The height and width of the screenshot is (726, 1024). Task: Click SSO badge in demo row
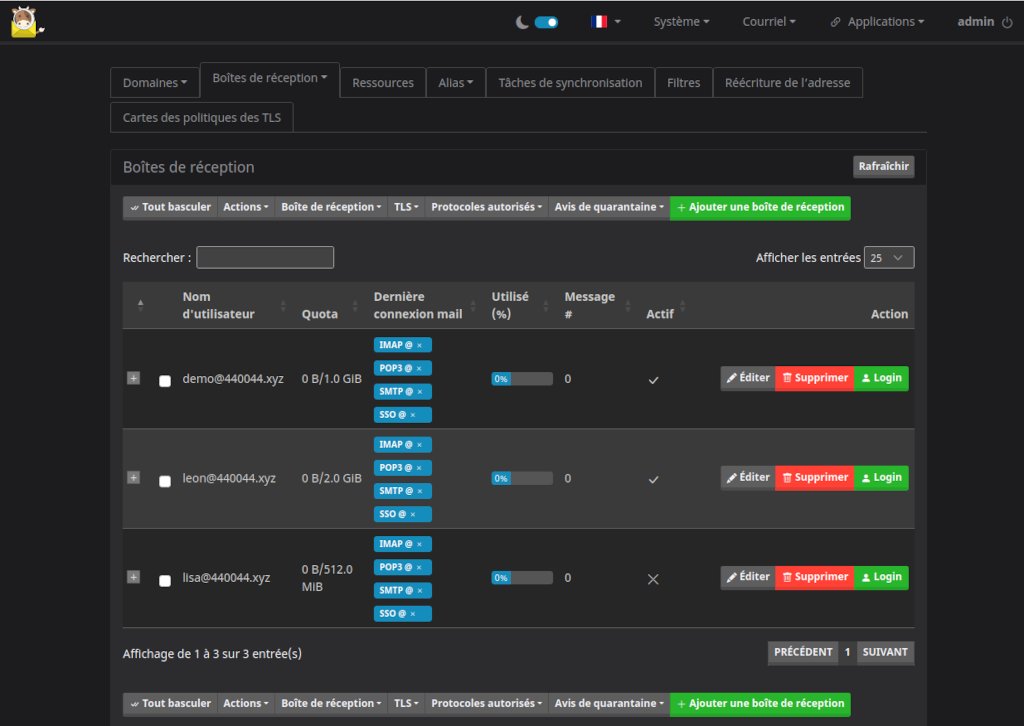(x=402, y=415)
